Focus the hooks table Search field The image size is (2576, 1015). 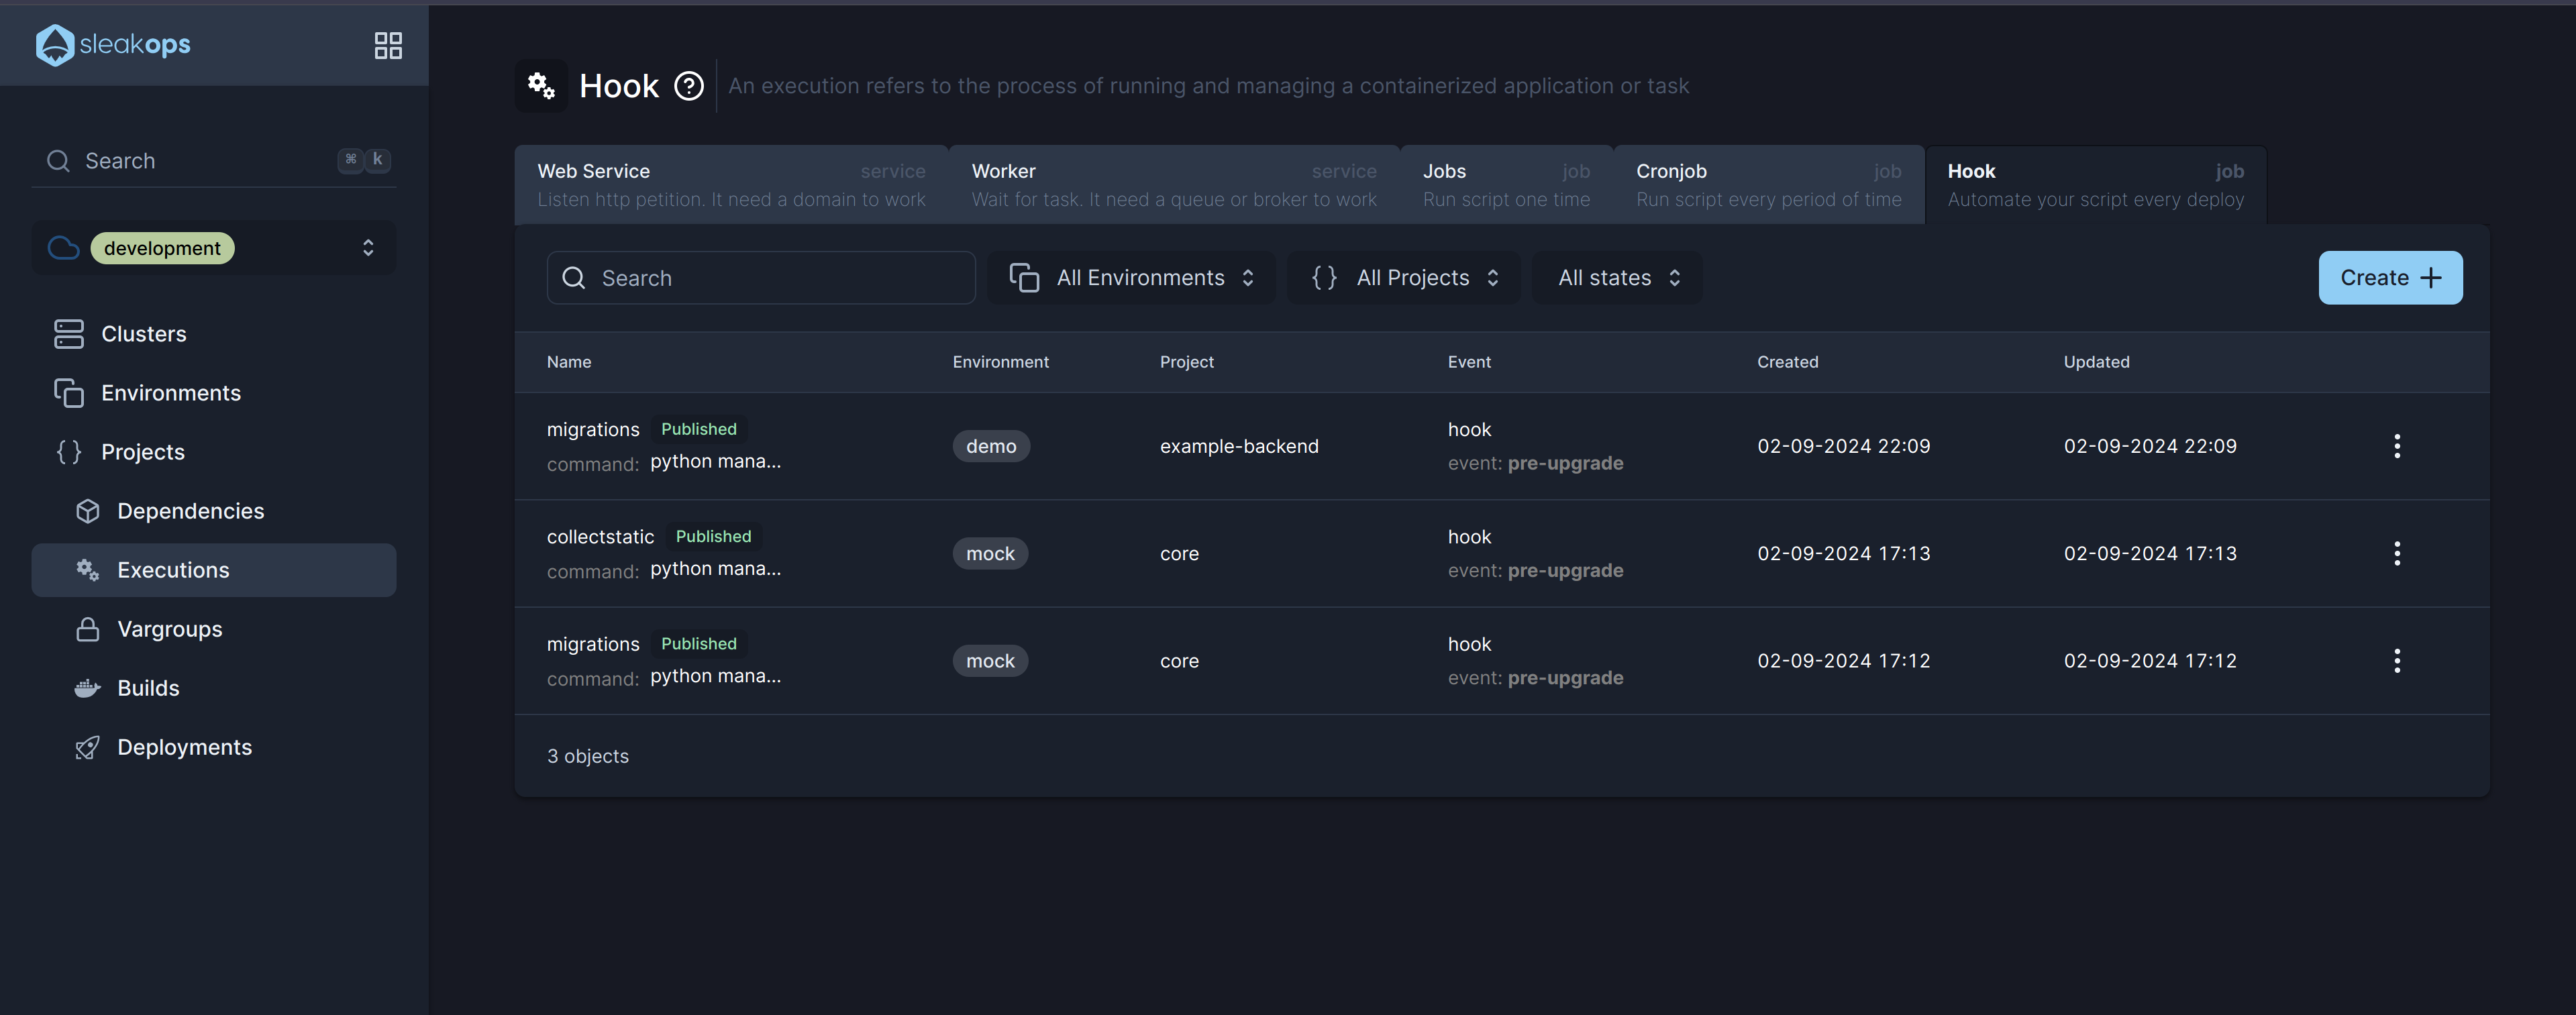tap(761, 278)
